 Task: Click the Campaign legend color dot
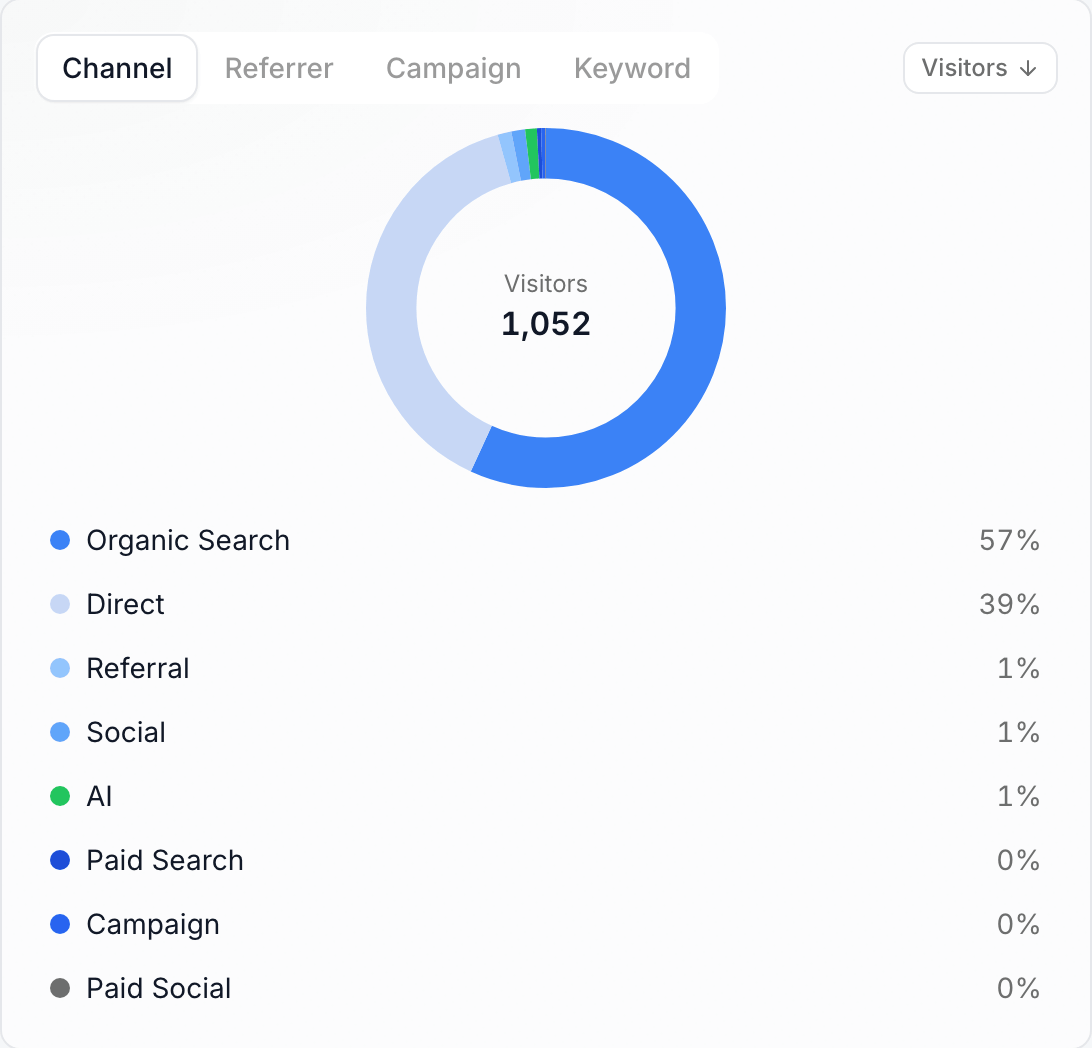click(60, 924)
